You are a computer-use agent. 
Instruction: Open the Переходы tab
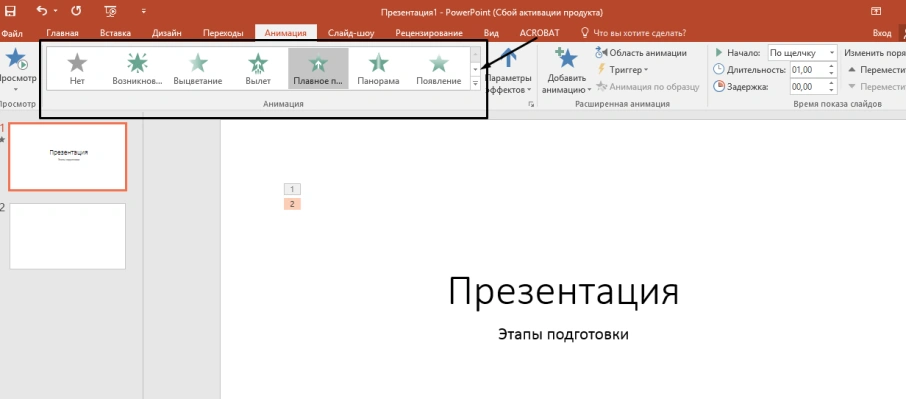(x=223, y=33)
